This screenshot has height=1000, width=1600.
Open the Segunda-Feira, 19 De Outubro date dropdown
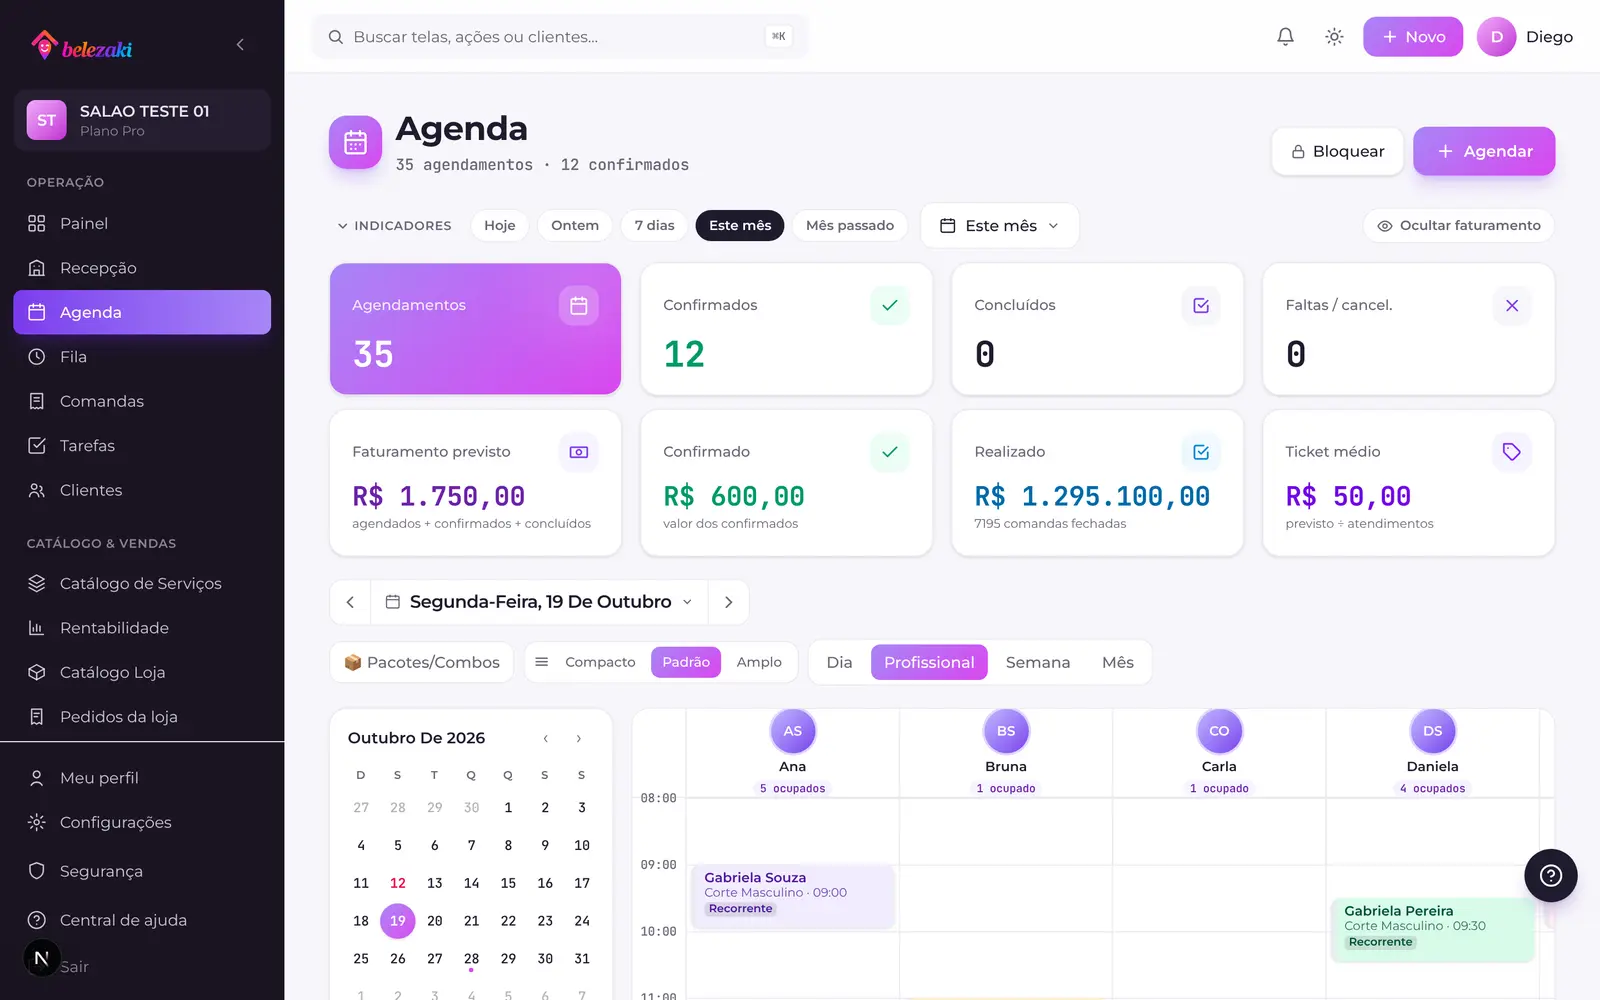pos(539,602)
